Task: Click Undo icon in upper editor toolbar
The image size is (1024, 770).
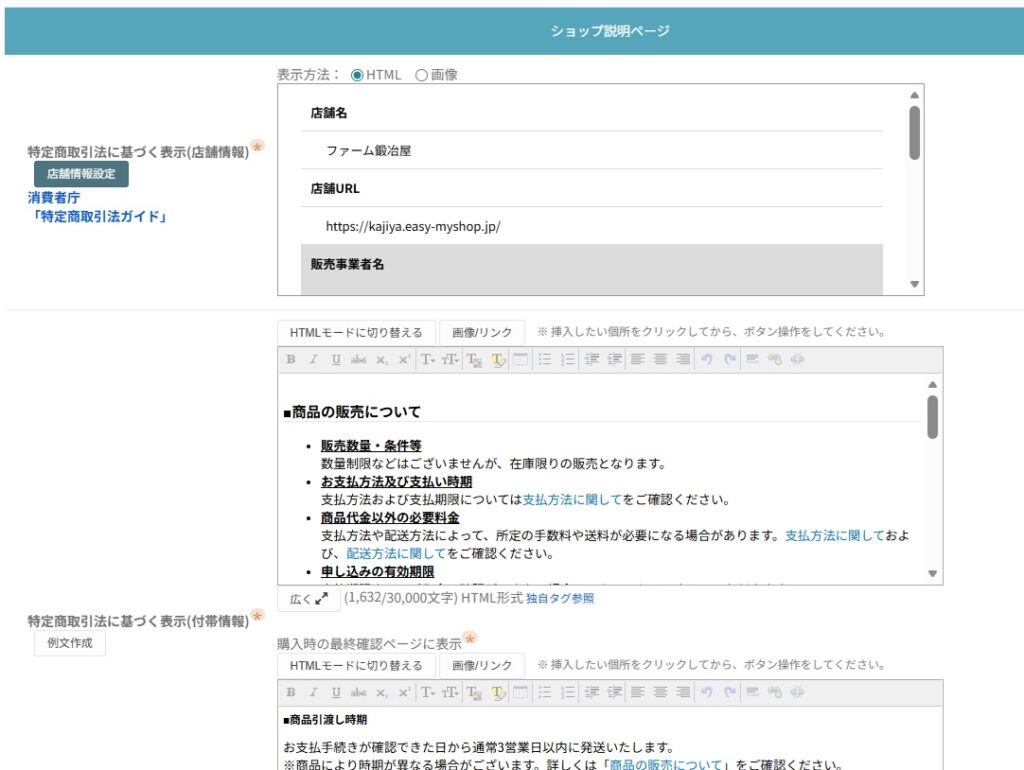Action: click(707, 360)
